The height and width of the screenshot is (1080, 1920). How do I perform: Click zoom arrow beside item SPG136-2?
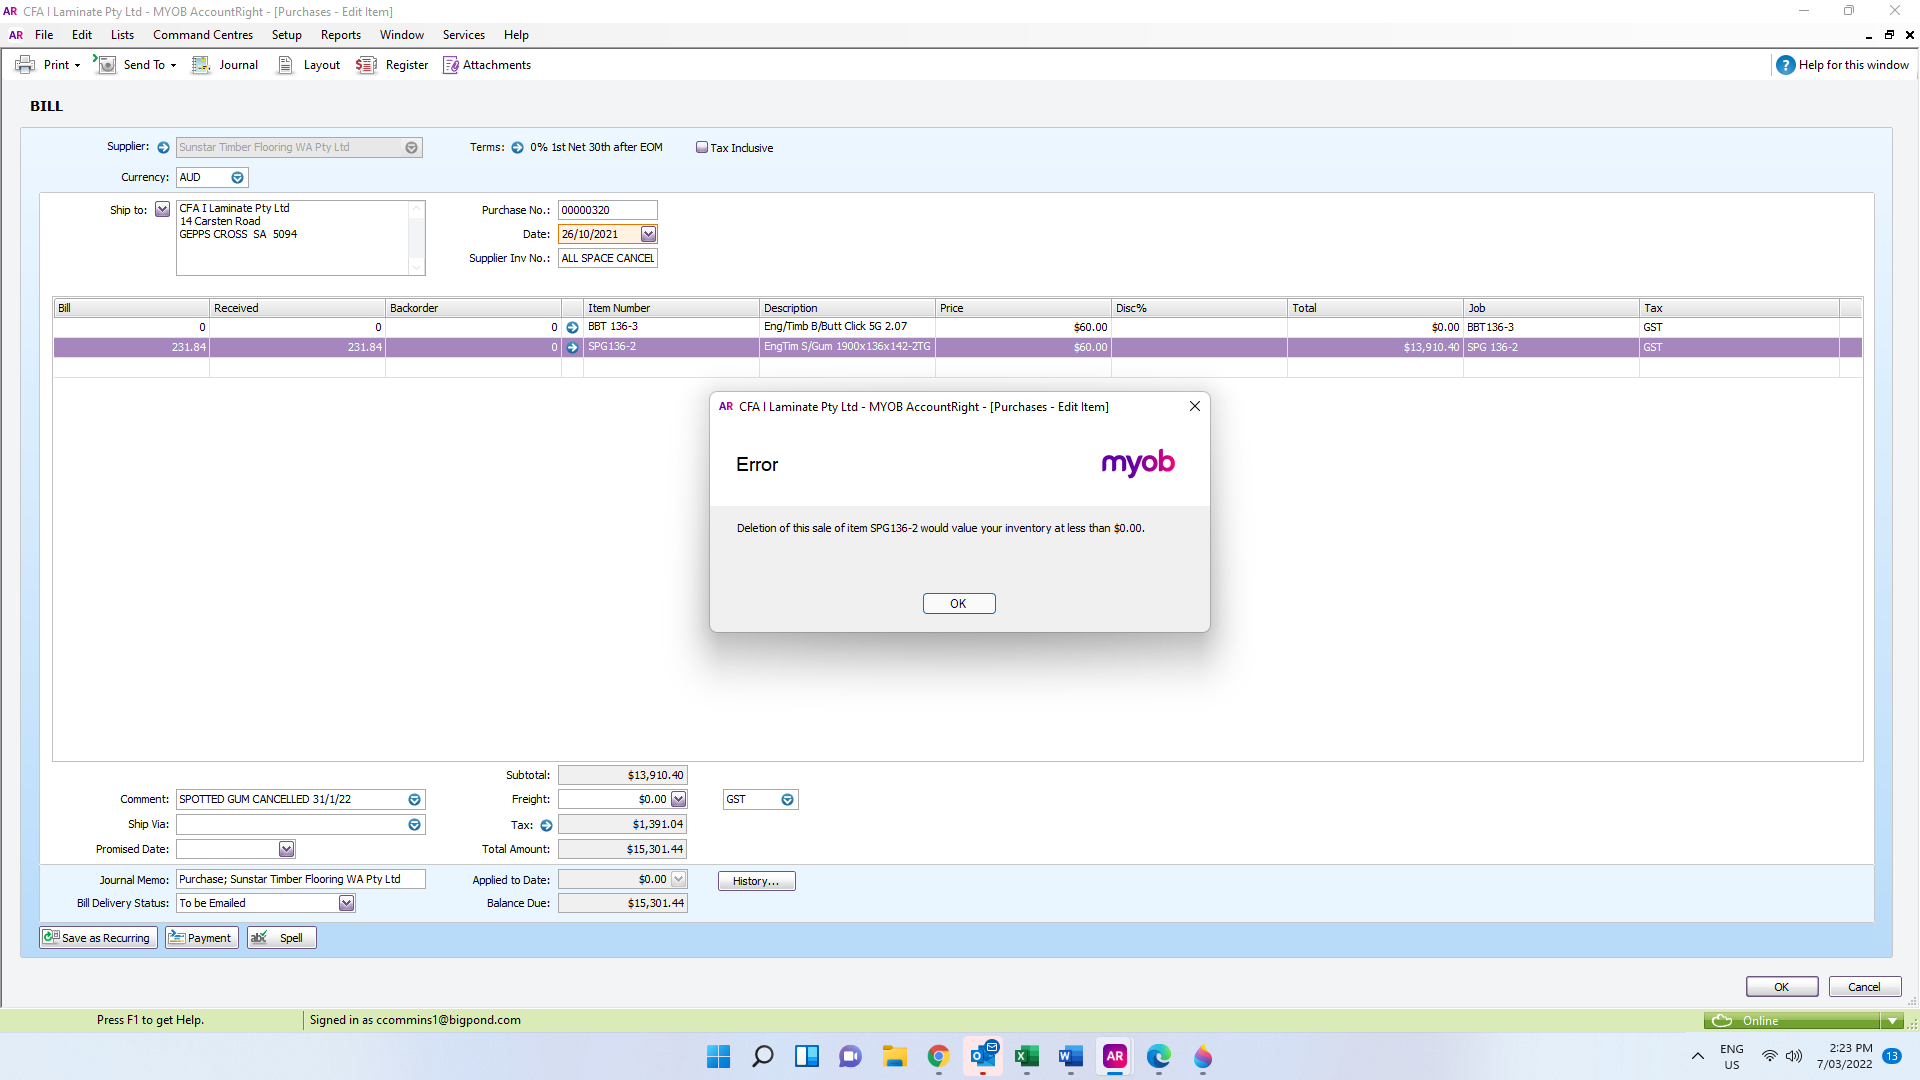click(572, 348)
